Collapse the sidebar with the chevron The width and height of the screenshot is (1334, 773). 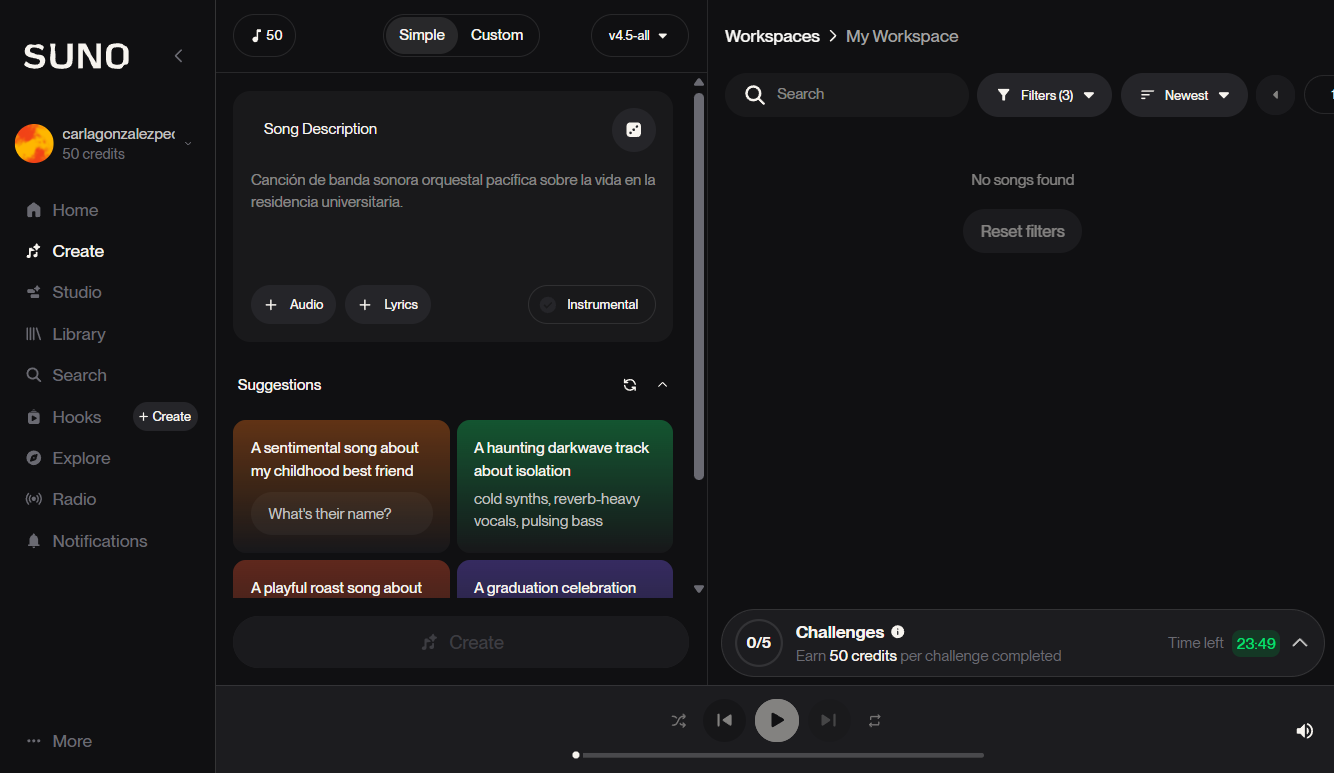(x=178, y=56)
